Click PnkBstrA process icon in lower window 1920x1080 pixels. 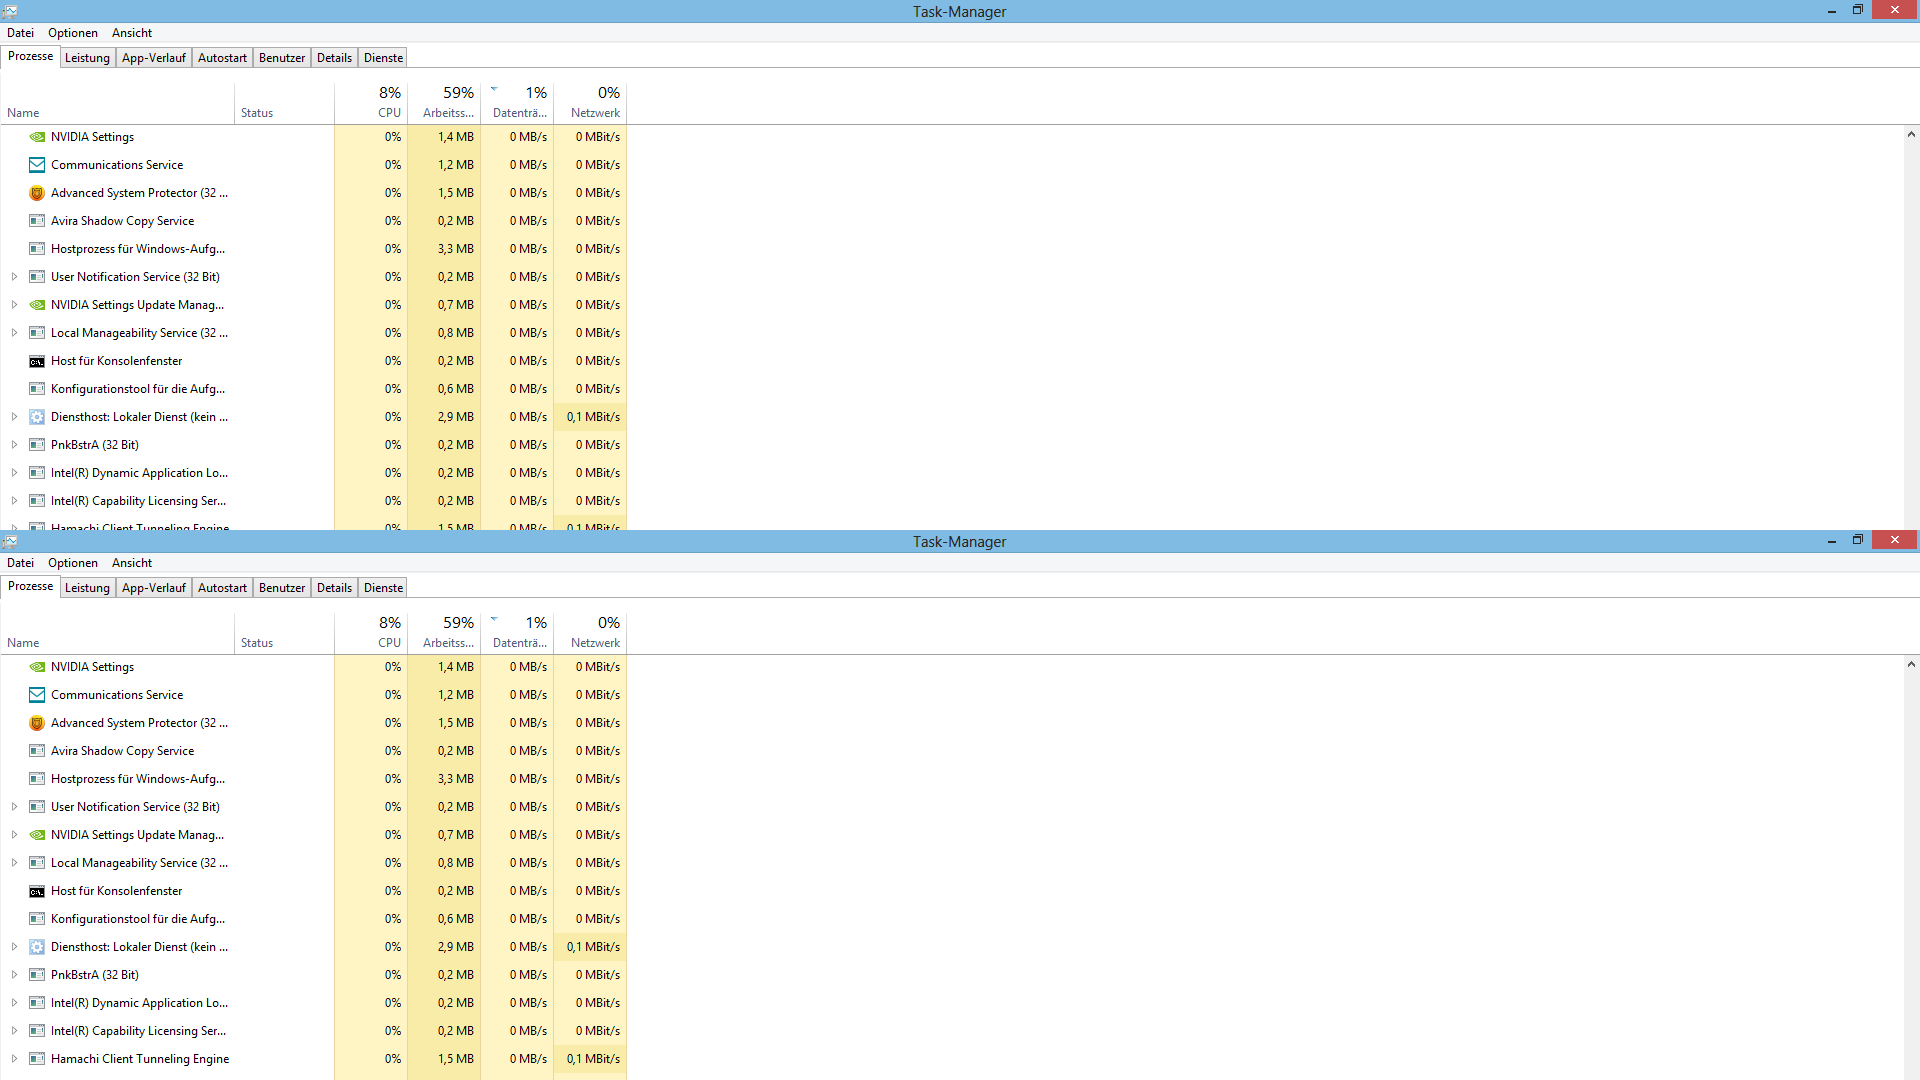(37, 975)
